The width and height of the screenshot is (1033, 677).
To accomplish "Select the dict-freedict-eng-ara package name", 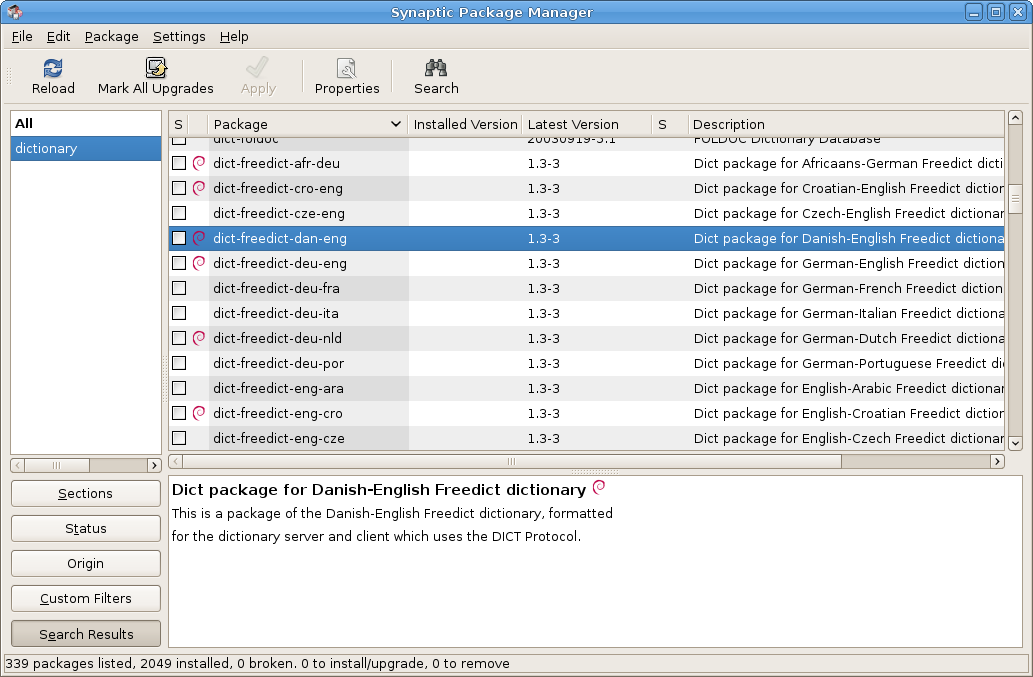I will coord(278,388).
